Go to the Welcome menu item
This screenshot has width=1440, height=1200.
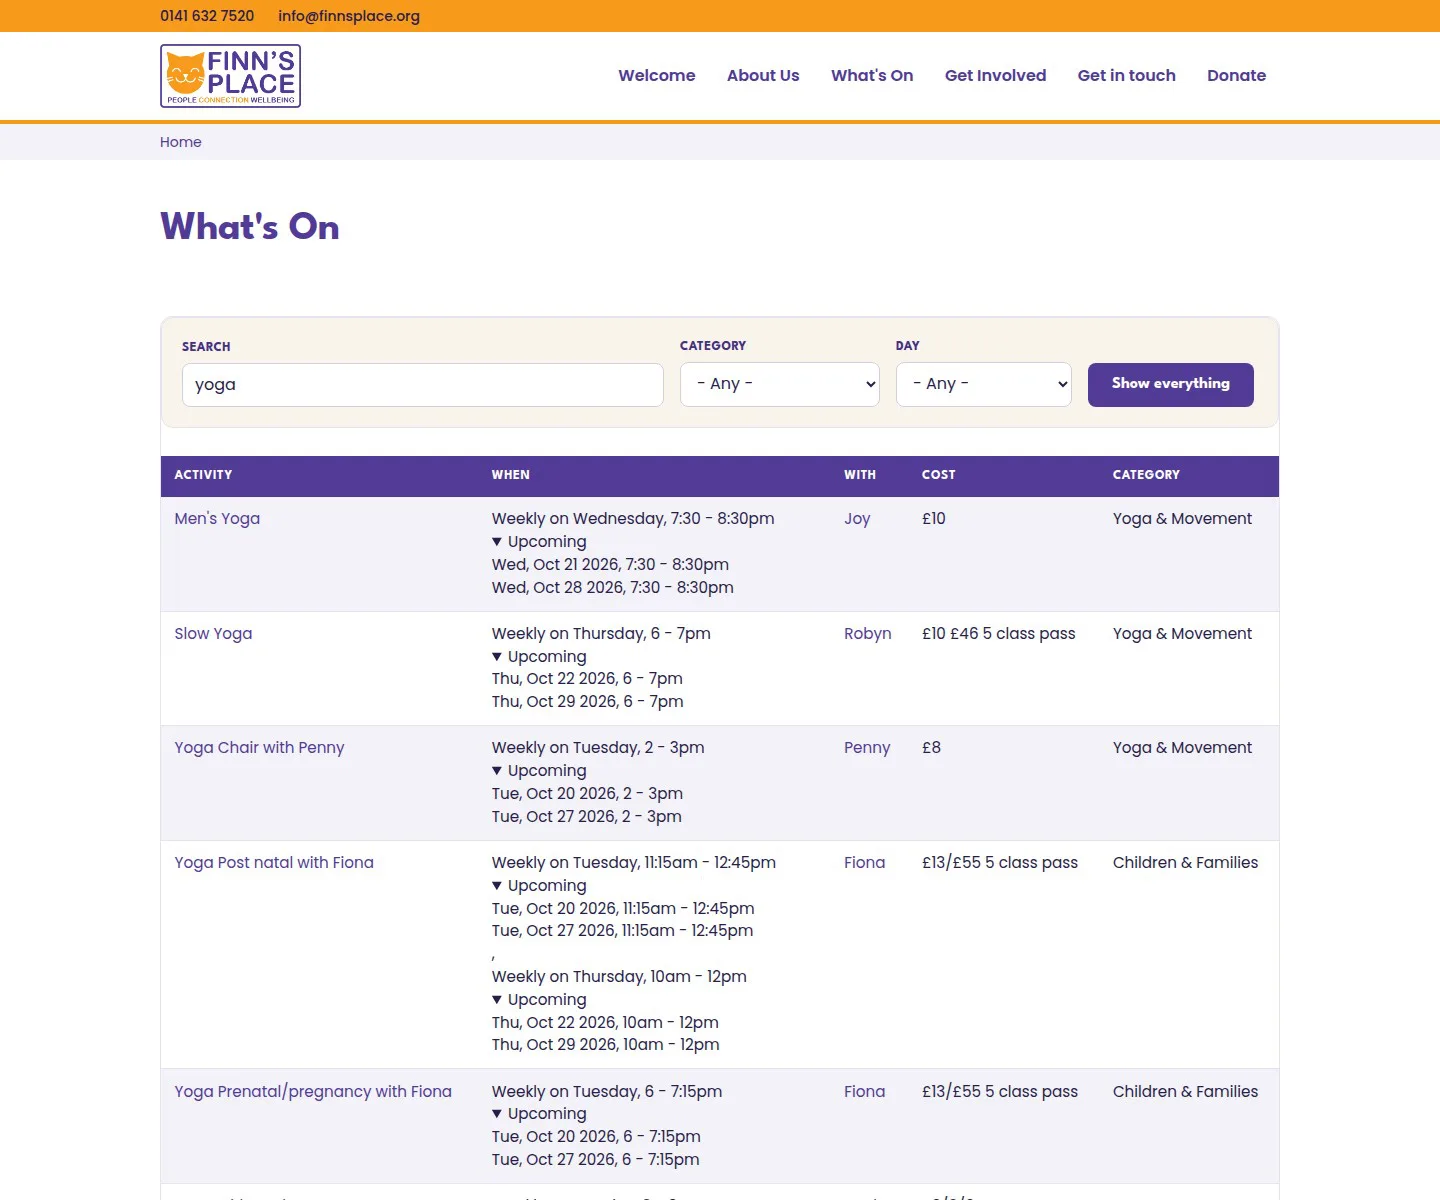click(657, 76)
